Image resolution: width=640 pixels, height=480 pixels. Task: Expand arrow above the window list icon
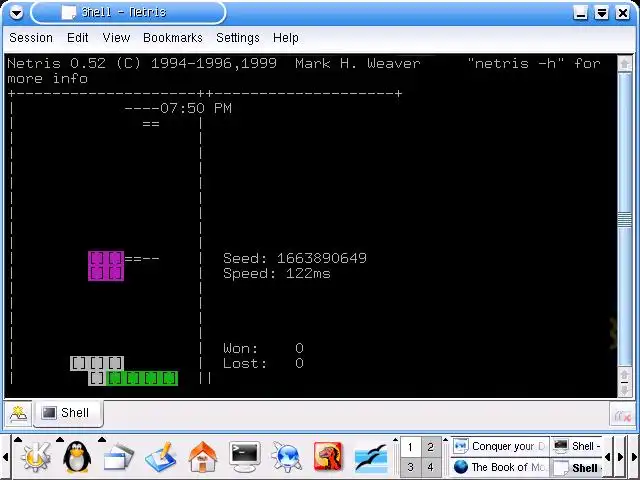(x=102, y=440)
